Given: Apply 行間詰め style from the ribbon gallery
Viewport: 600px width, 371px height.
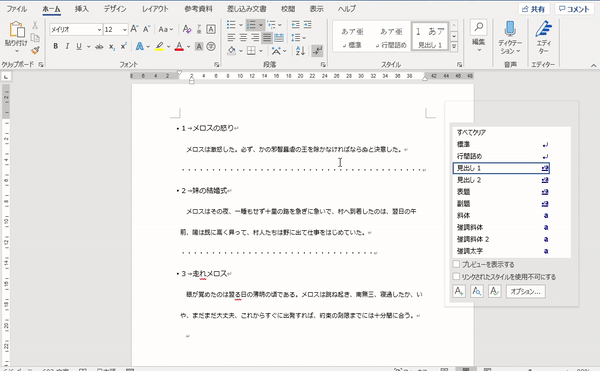Looking at the screenshot, I should coord(391,37).
